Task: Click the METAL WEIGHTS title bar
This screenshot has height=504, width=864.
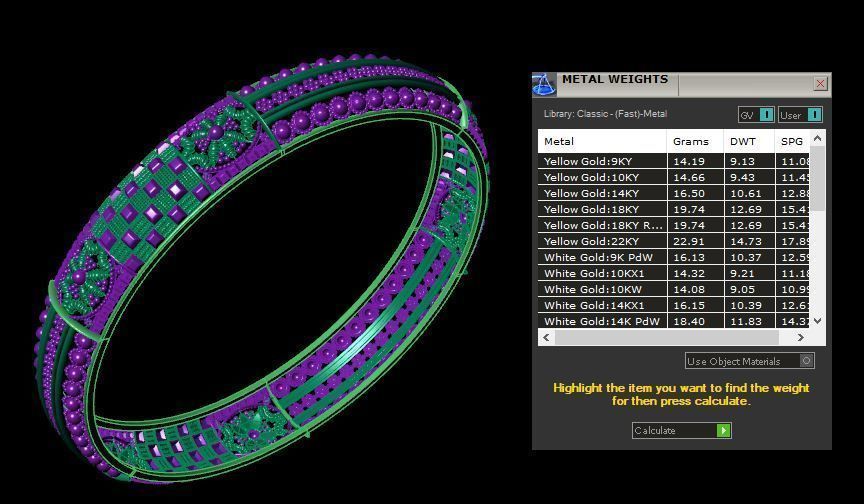Action: point(683,84)
